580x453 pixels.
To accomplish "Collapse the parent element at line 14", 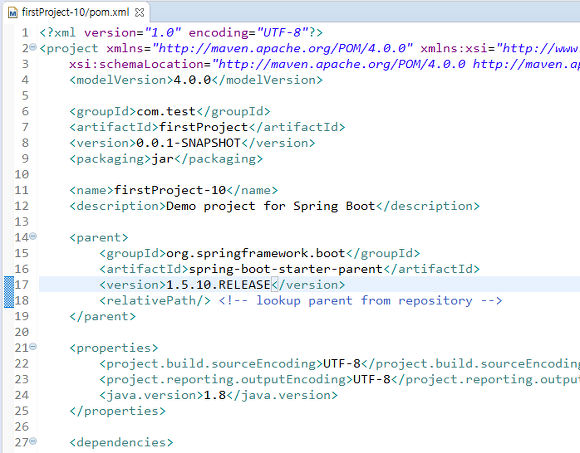I will pos(33,236).
